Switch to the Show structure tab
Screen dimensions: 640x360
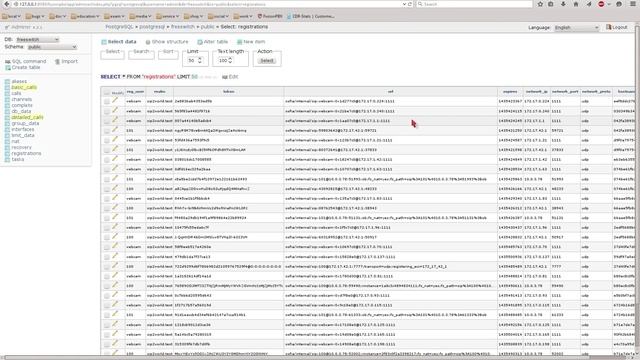pos(167,42)
